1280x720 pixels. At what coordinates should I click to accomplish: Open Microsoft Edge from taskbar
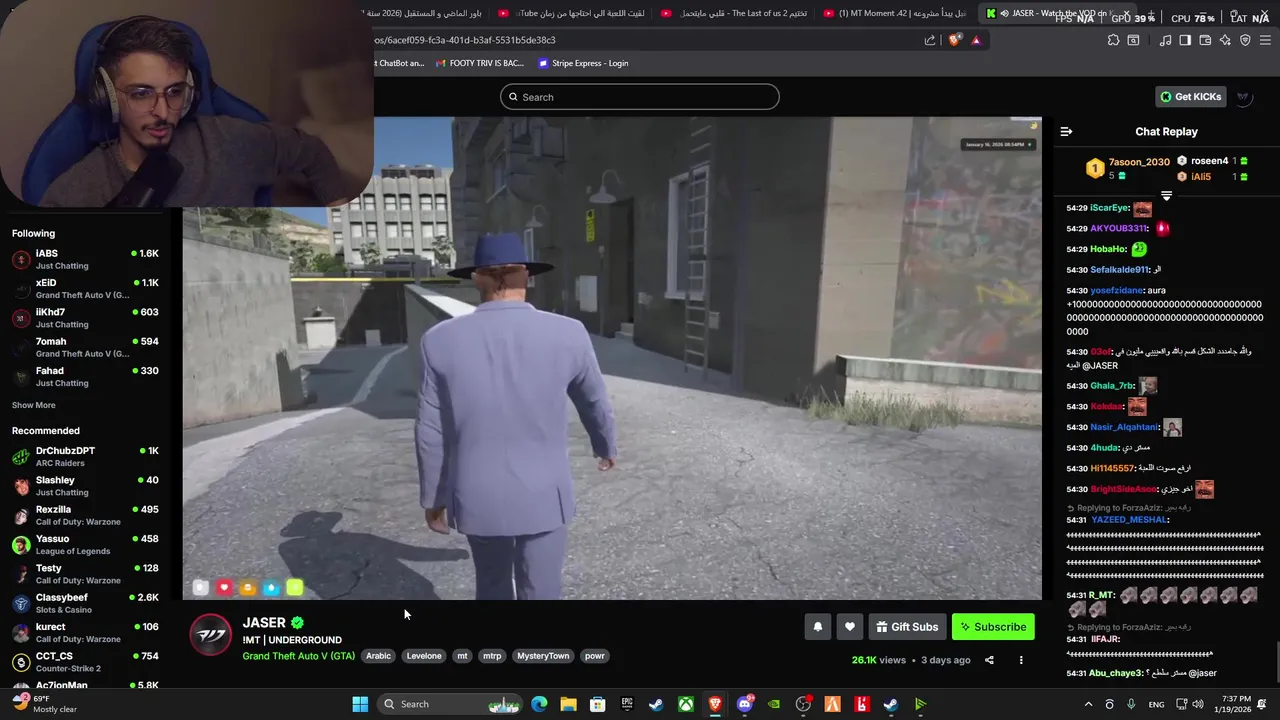(539, 704)
